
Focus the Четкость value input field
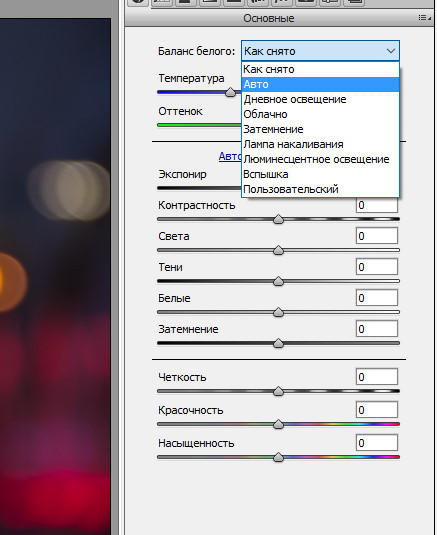coord(377,377)
